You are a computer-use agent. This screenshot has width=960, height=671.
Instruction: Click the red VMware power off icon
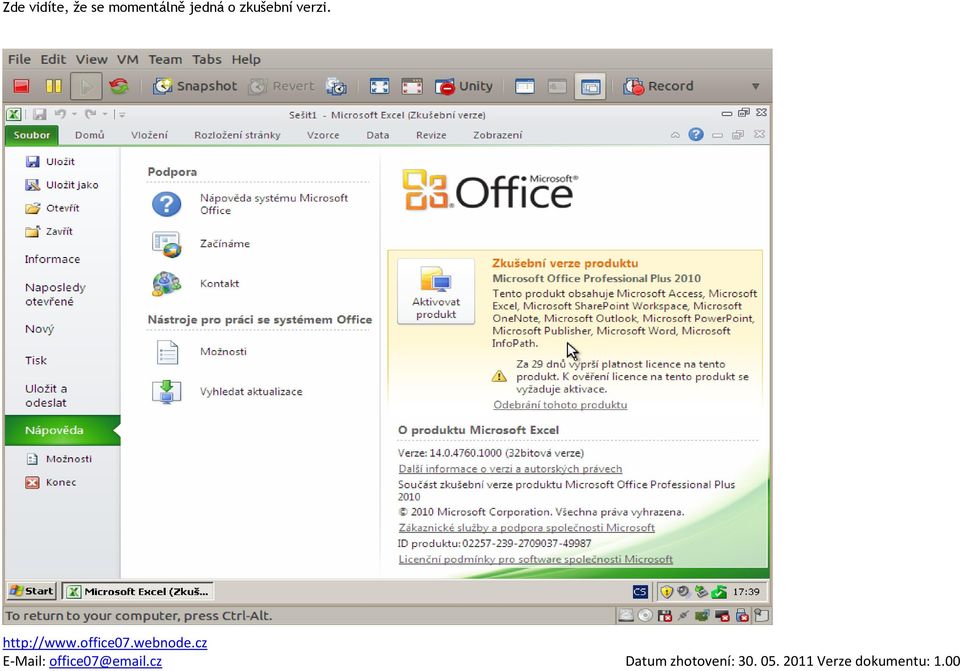(21, 86)
